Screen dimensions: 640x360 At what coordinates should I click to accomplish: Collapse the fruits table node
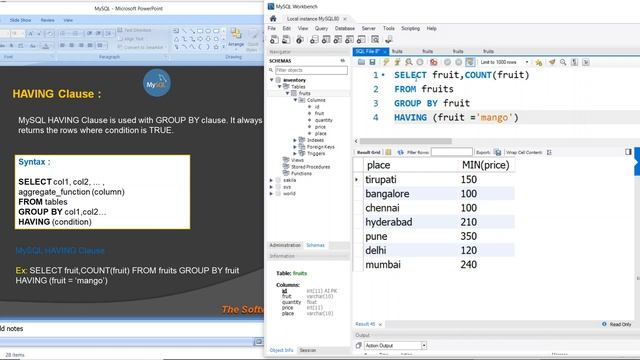pyautogui.click(x=287, y=93)
